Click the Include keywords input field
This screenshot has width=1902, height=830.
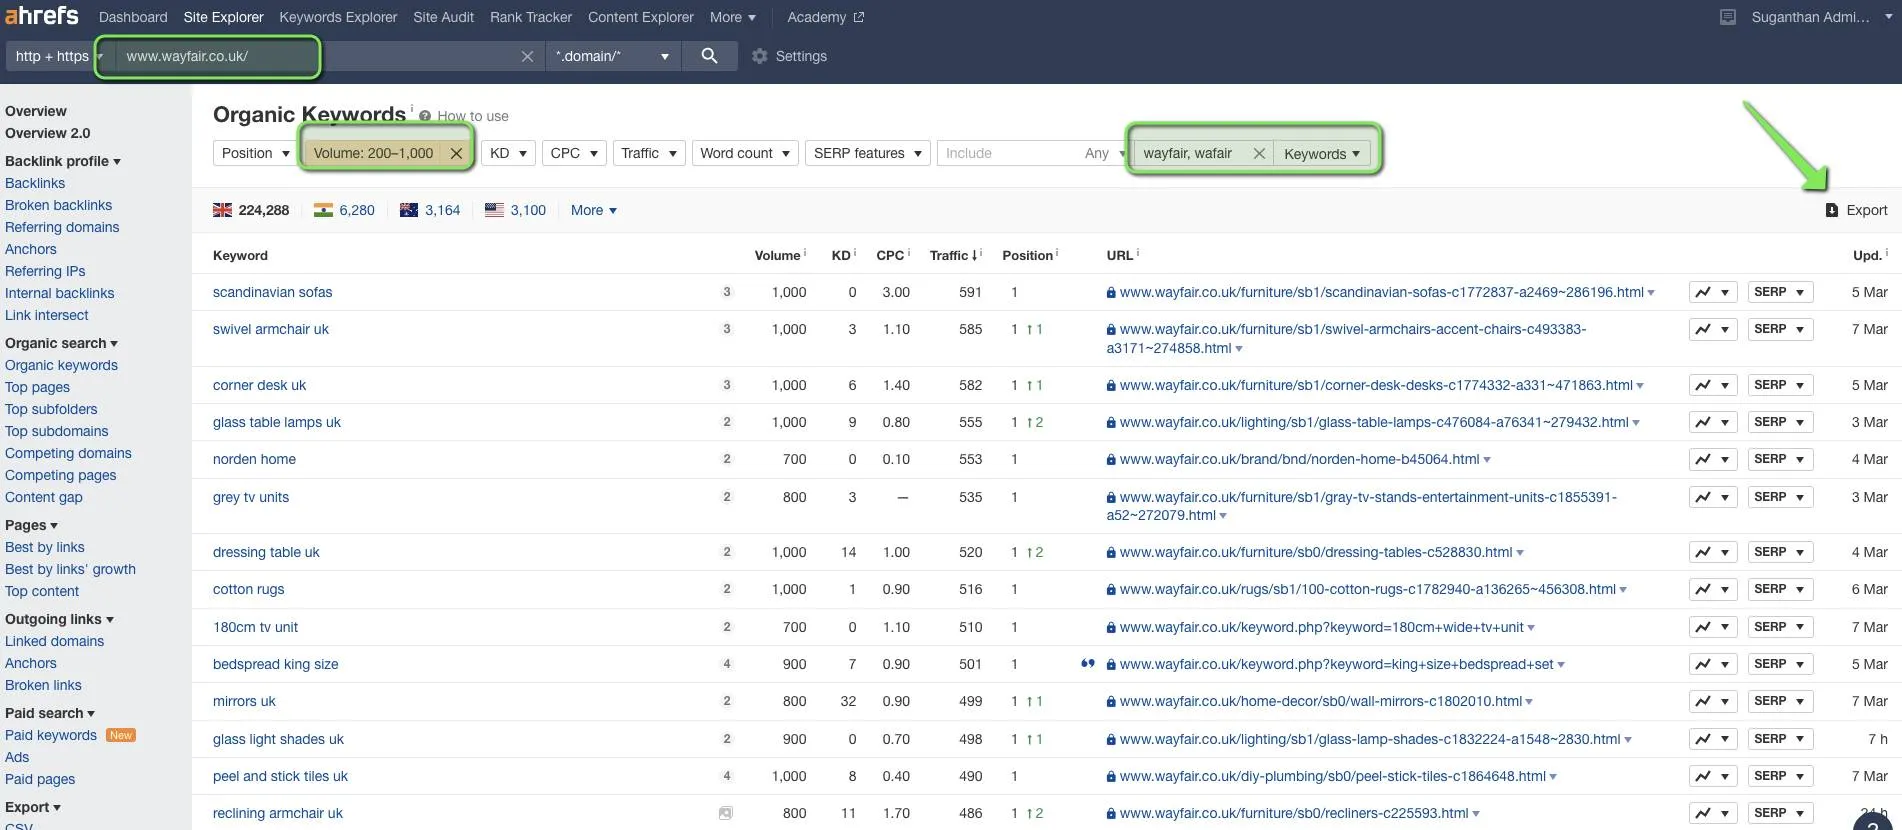point(1005,153)
